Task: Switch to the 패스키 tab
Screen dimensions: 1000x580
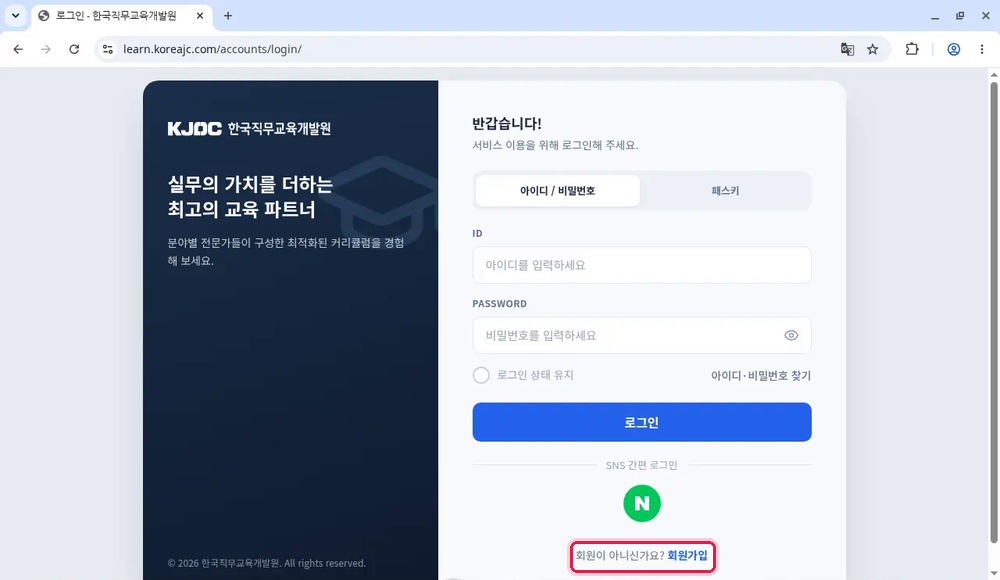Action: [x=725, y=191]
